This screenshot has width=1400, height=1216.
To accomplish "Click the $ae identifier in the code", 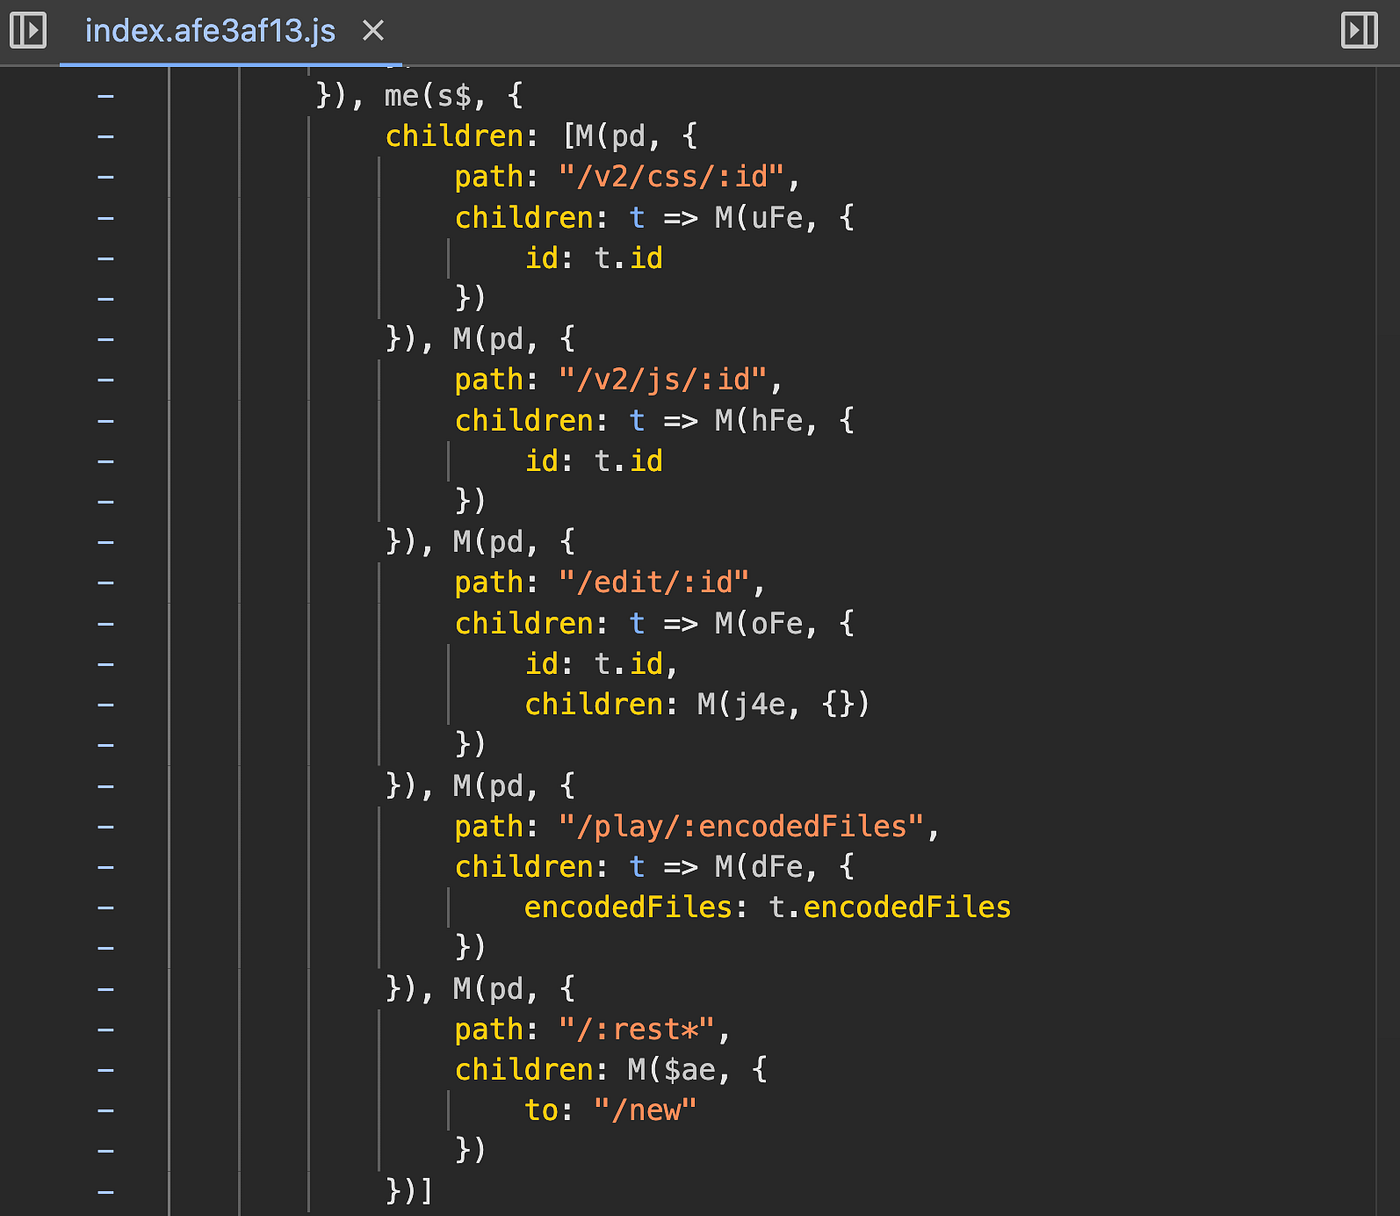I will point(690,1070).
